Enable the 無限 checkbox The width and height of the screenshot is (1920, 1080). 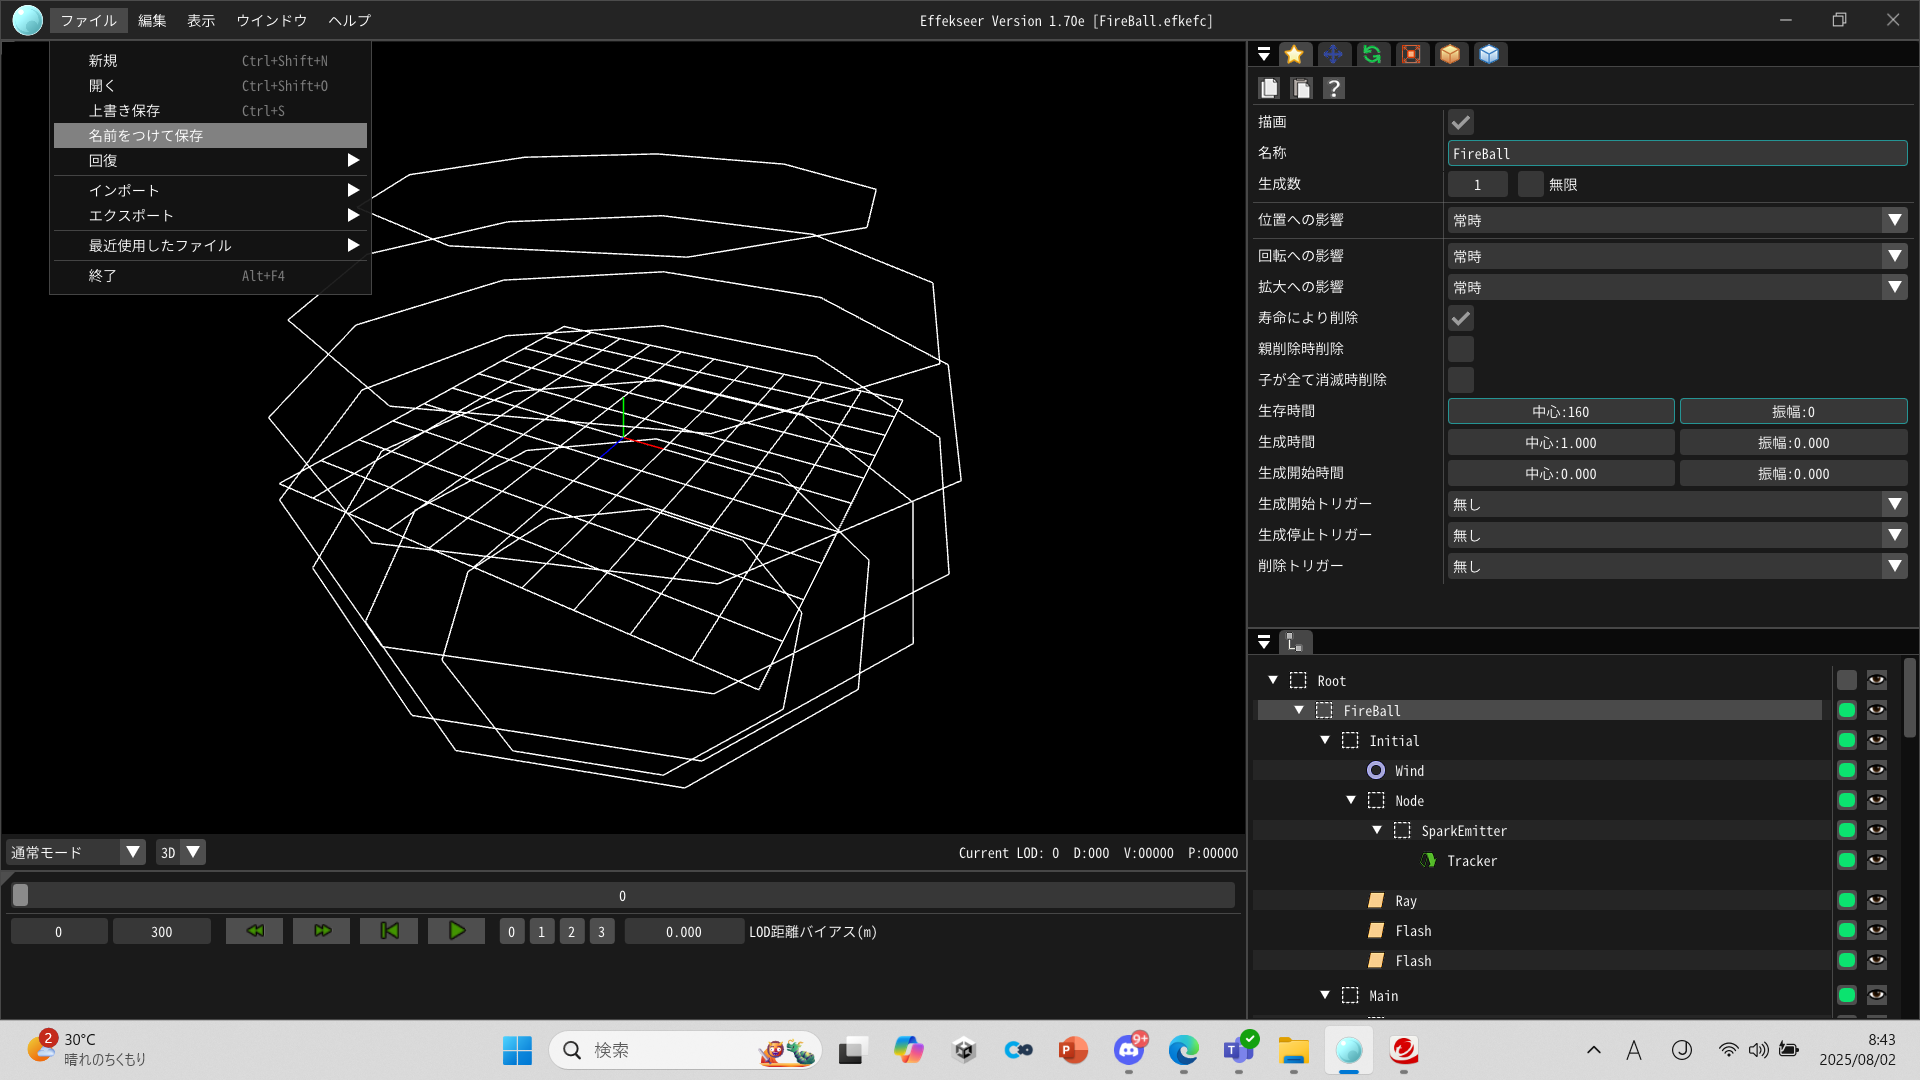point(1530,184)
